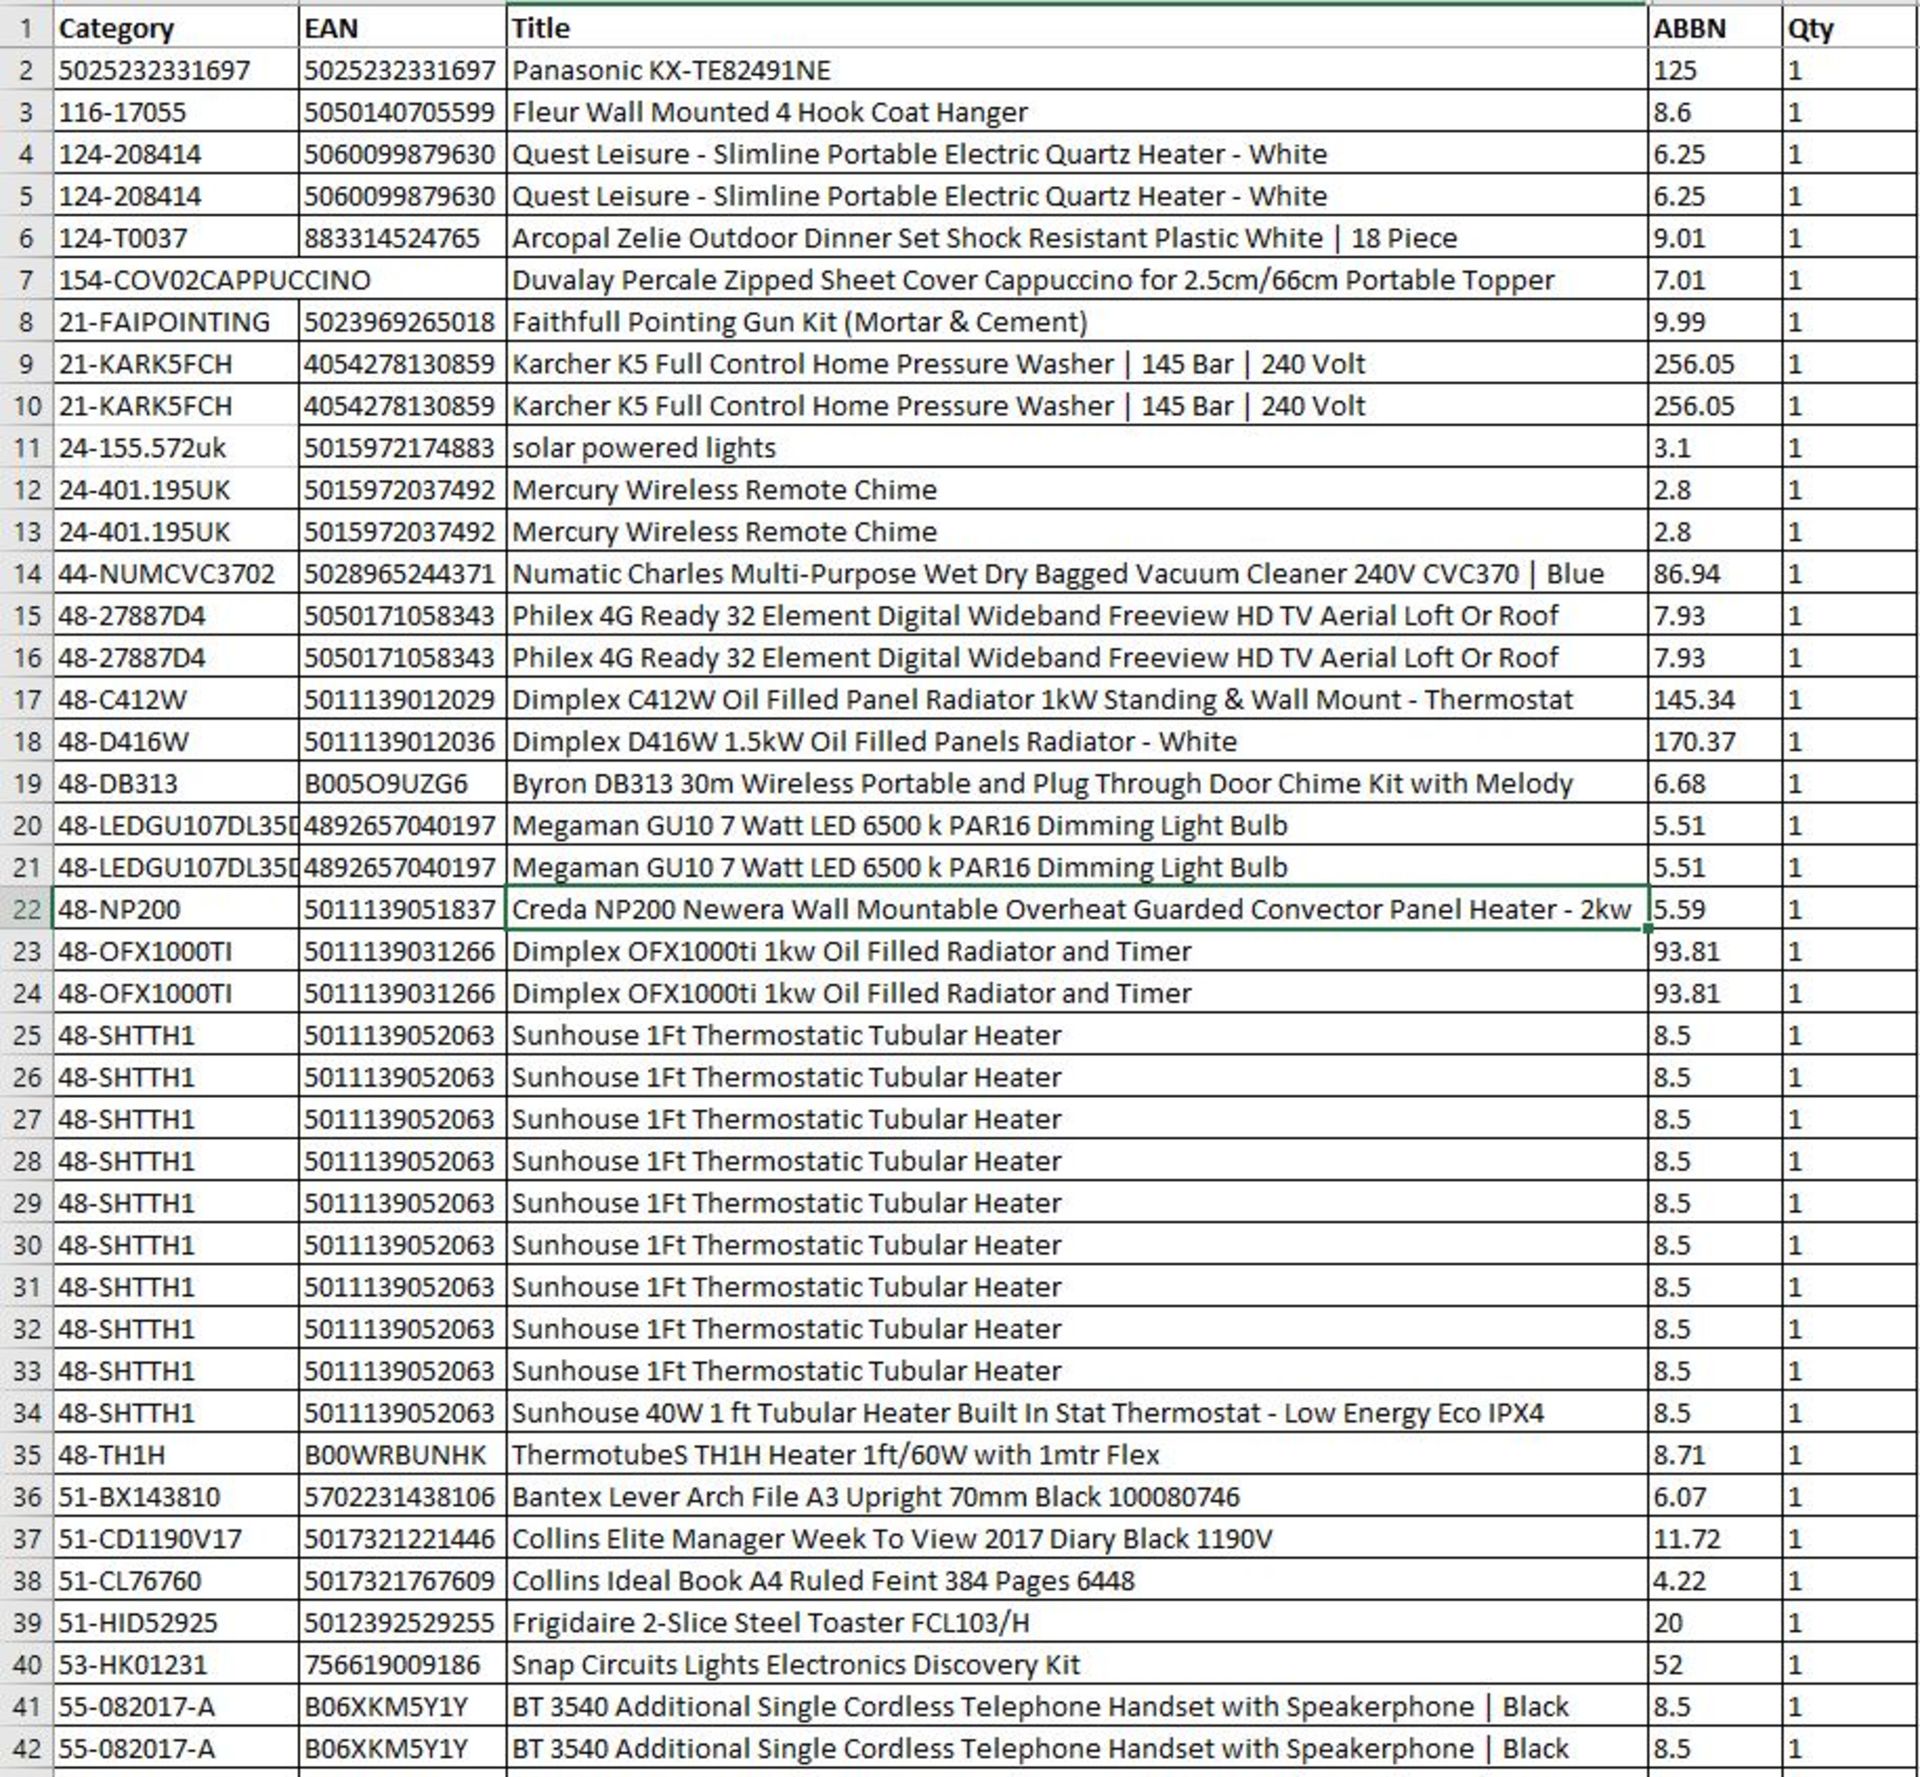Viewport: 1920px width, 1777px height.
Task: Select row header 42
Action: click(x=26, y=1748)
